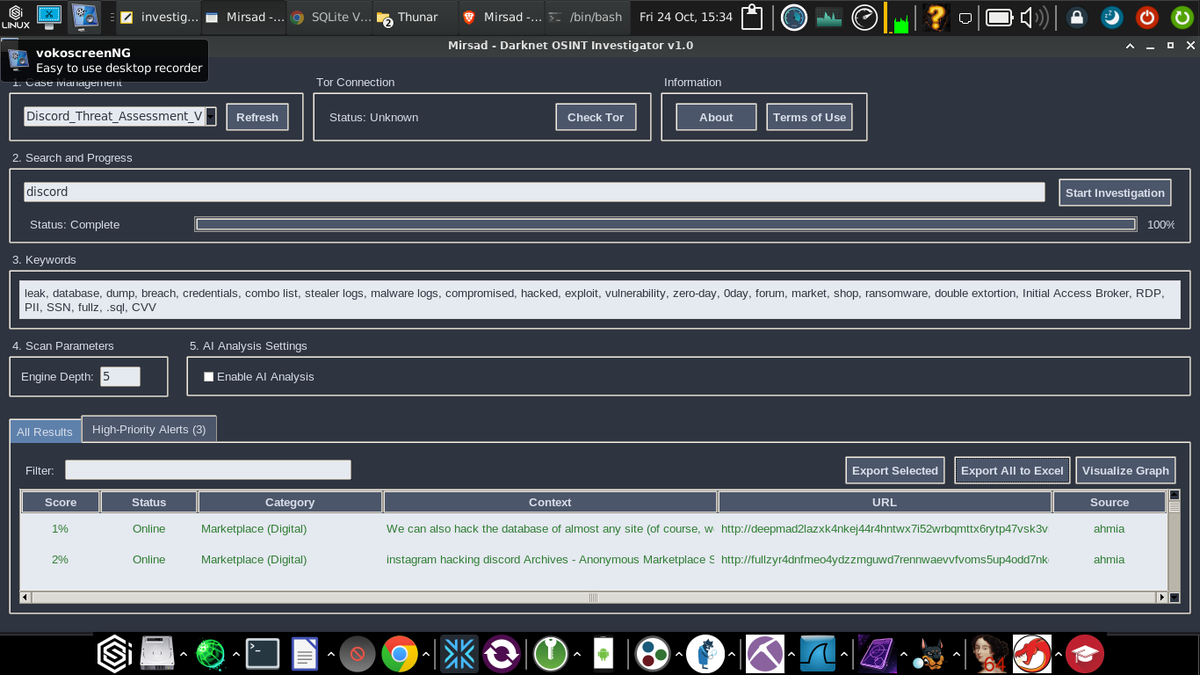
Task: Click Start Investigation button
Action: click(x=1115, y=193)
